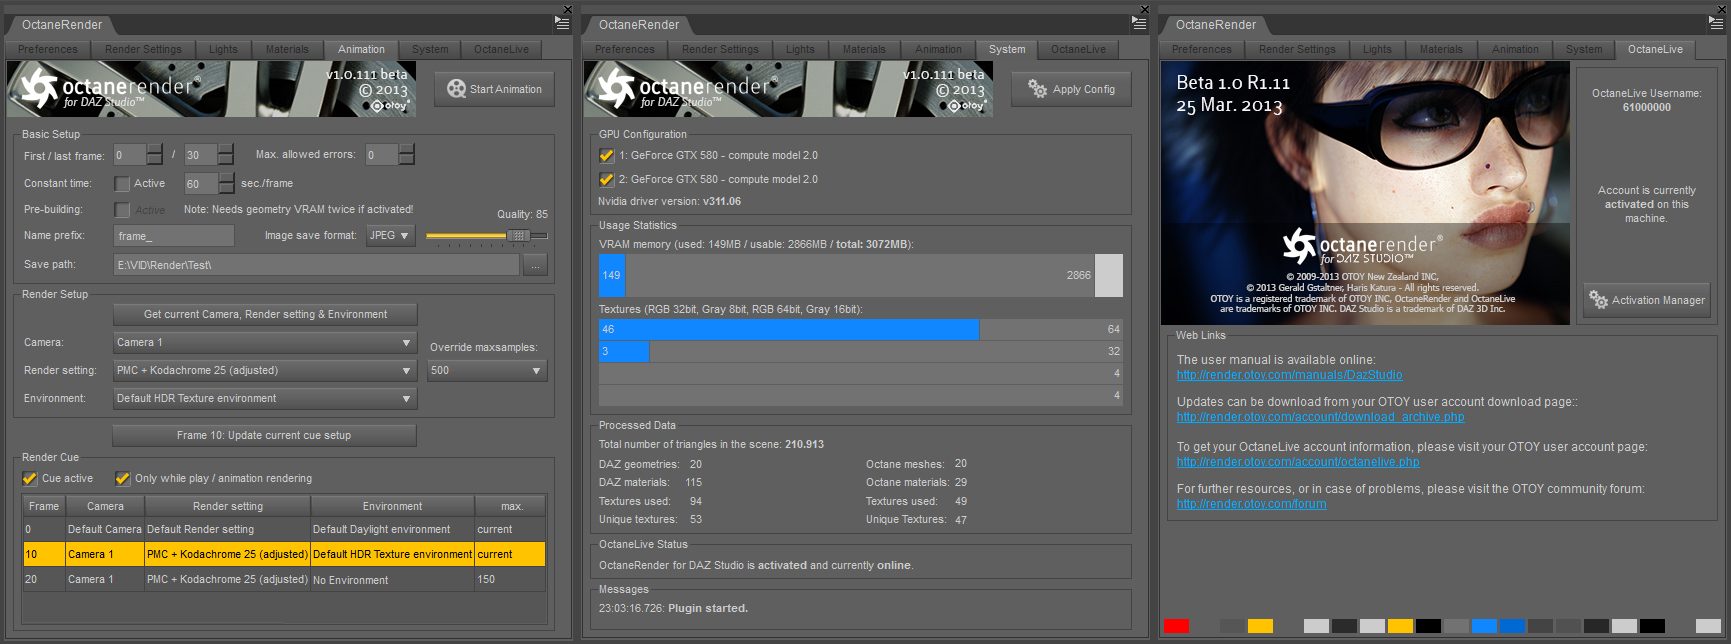Select the highlighted render cue row for frame 10

pos(284,554)
